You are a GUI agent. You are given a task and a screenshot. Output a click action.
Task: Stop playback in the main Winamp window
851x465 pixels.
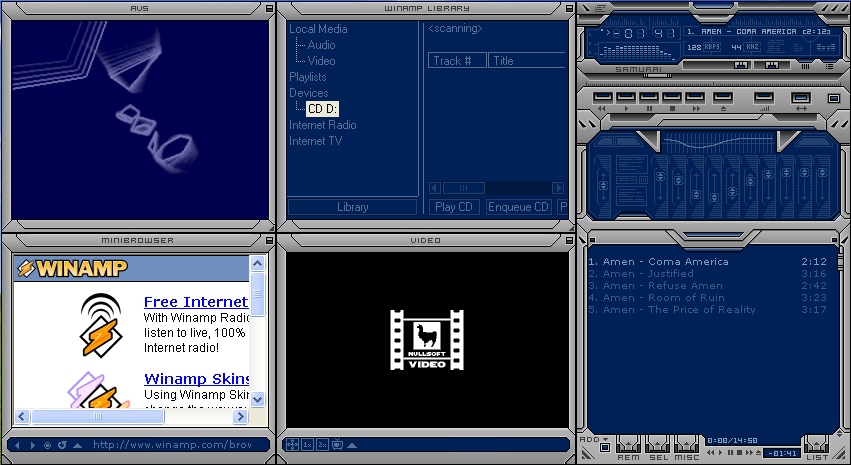click(x=672, y=98)
